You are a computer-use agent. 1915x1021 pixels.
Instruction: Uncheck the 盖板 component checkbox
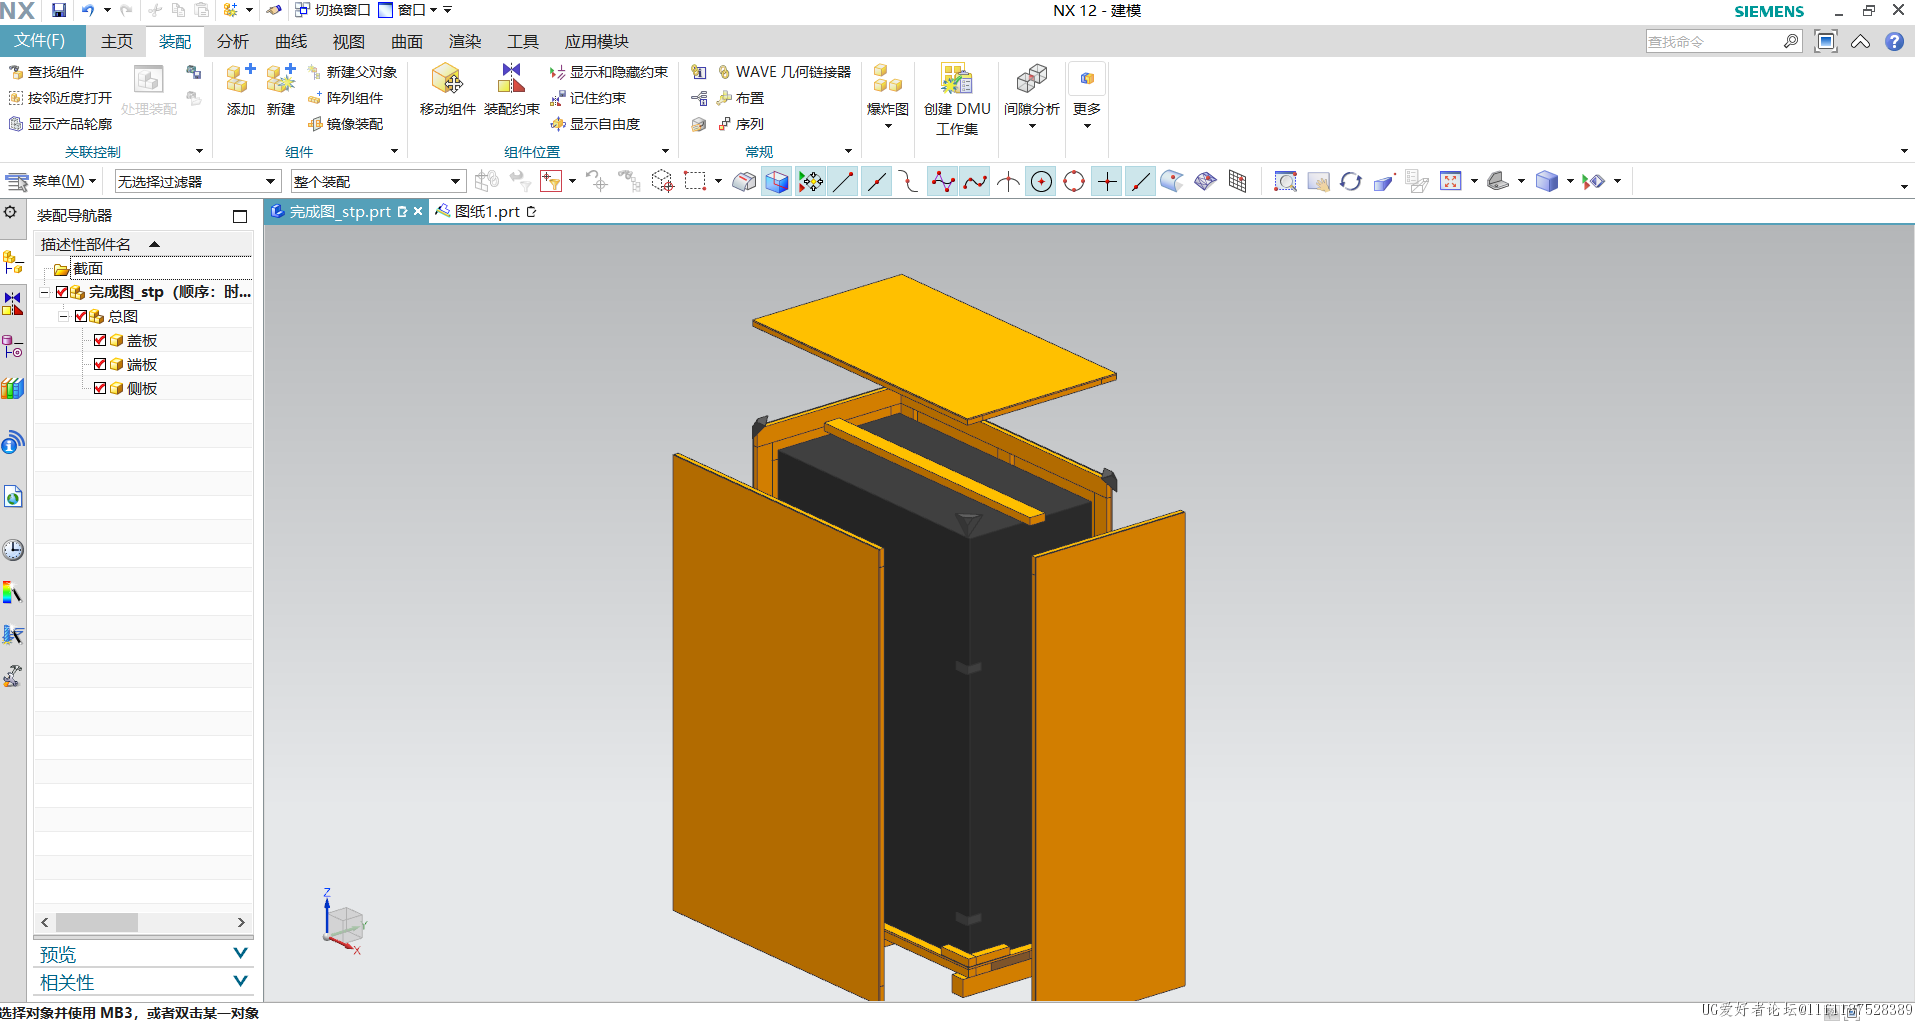pyautogui.click(x=100, y=340)
